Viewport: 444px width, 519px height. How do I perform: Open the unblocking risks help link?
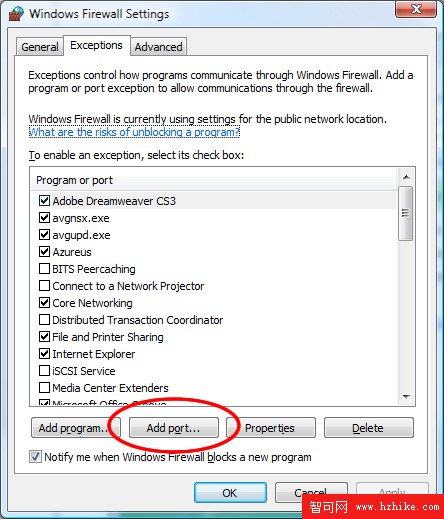[134, 132]
